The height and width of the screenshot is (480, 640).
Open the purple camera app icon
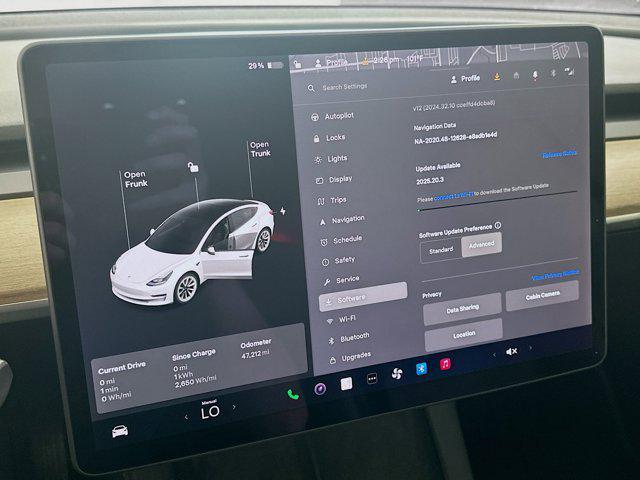pyautogui.click(x=320, y=389)
